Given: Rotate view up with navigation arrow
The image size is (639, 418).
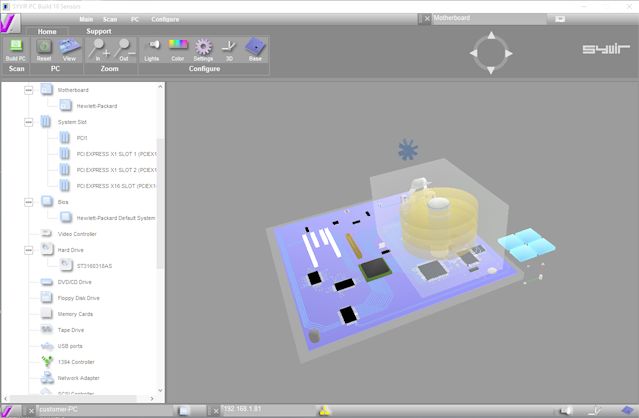Looking at the screenshot, I should (491, 35).
